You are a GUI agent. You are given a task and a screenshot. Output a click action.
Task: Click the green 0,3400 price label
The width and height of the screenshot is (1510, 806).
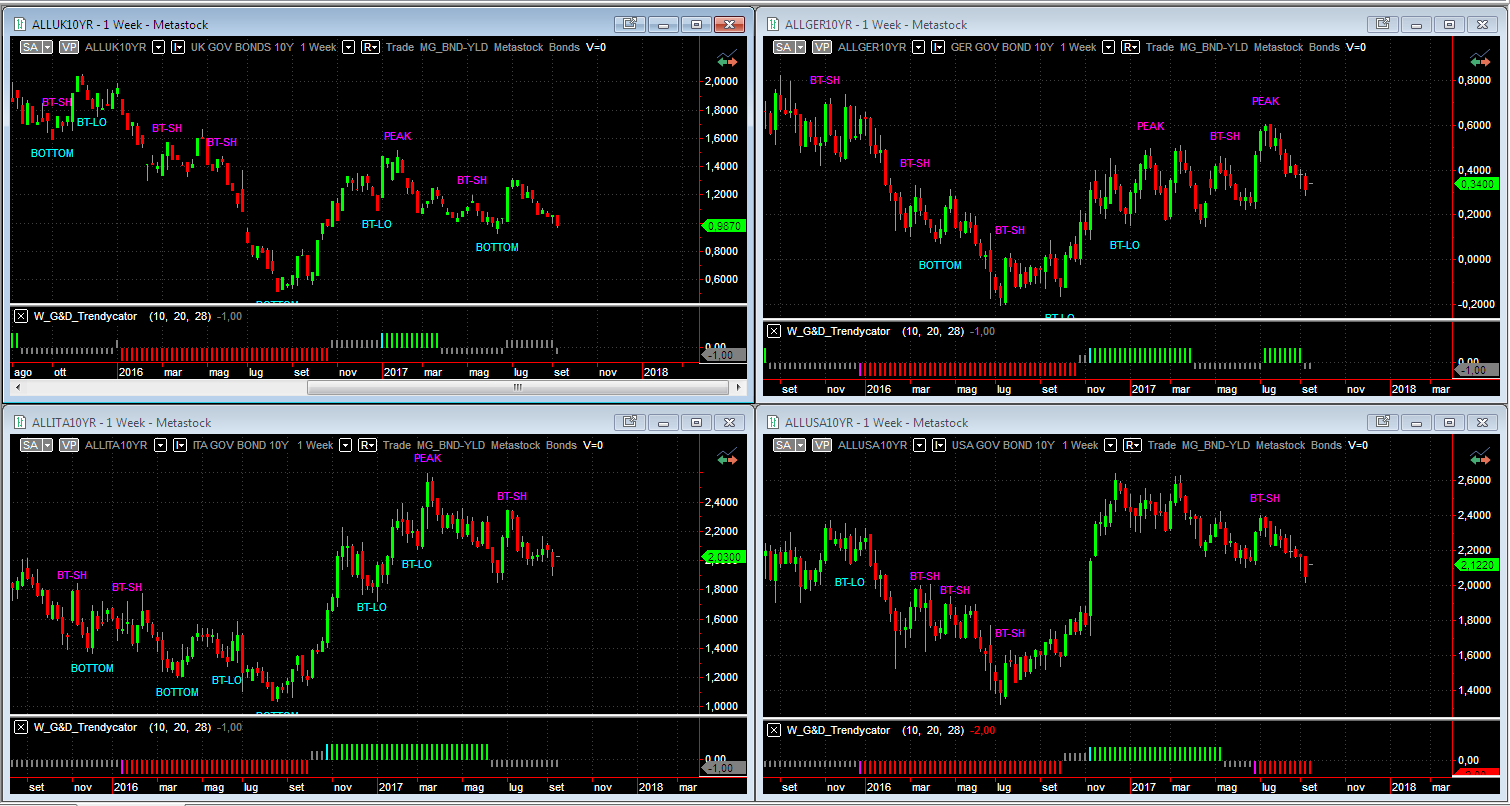click(x=1477, y=184)
